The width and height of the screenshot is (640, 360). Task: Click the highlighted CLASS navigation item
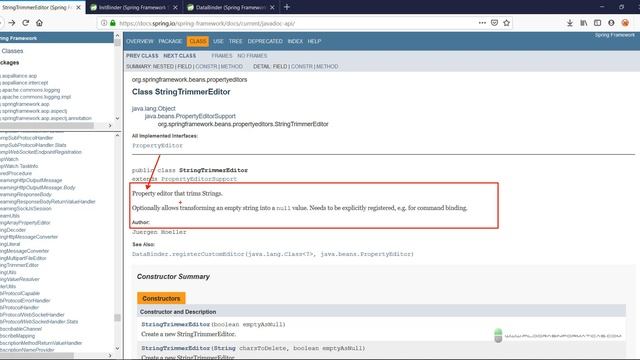tap(198, 41)
